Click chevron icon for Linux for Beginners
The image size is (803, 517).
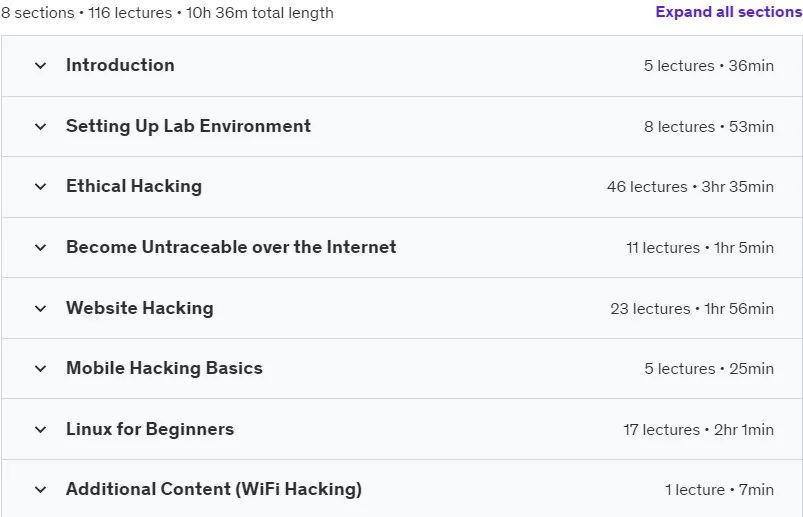point(40,429)
